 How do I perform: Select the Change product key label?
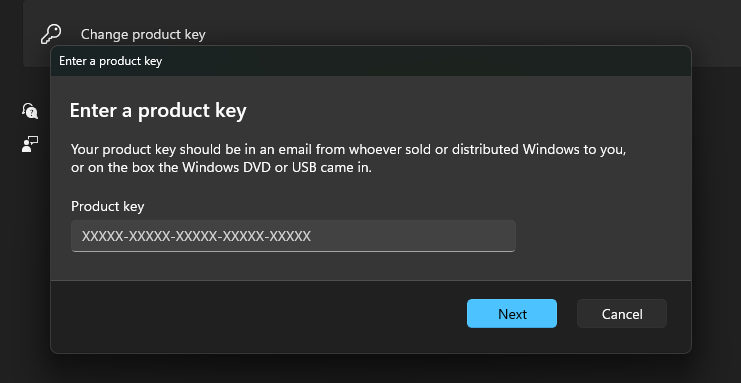coord(143,35)
